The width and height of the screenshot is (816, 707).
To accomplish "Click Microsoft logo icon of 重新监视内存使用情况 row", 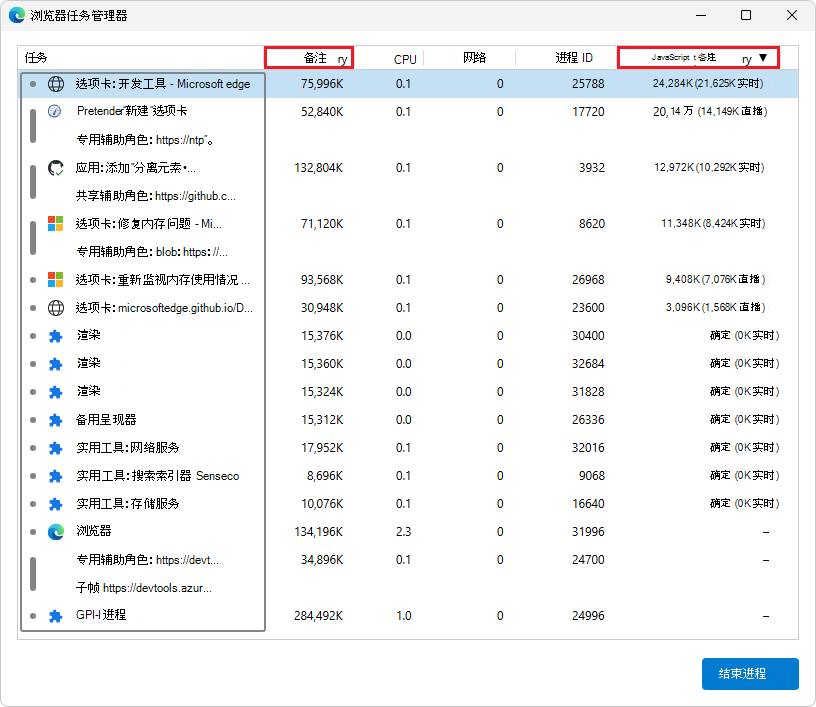I will coord(56,280).
